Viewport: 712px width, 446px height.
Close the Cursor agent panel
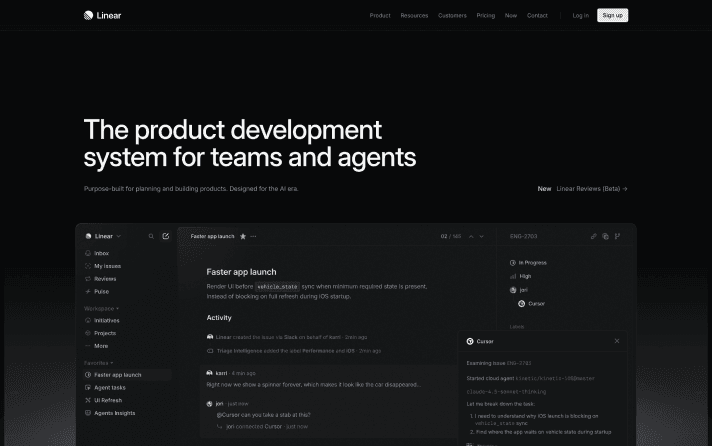click(617, 341)
